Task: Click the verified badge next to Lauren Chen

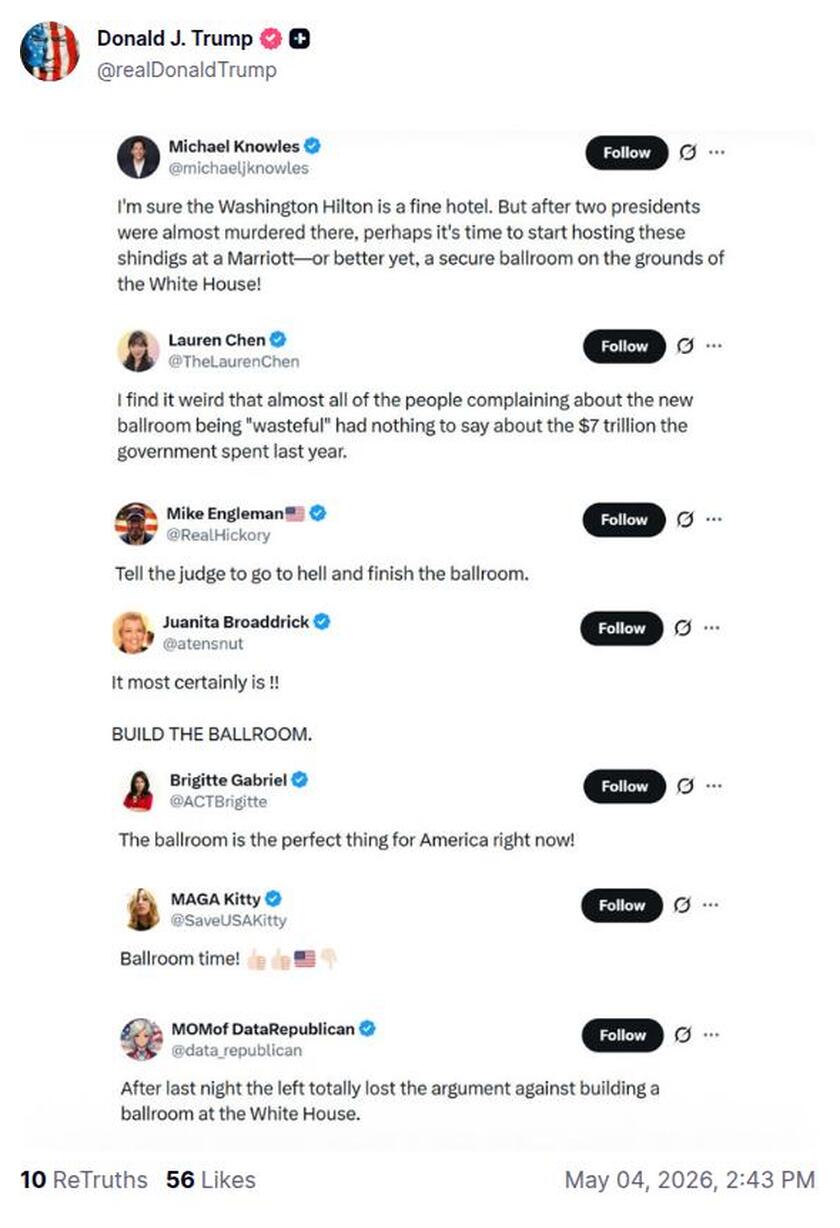Action: 278,340
